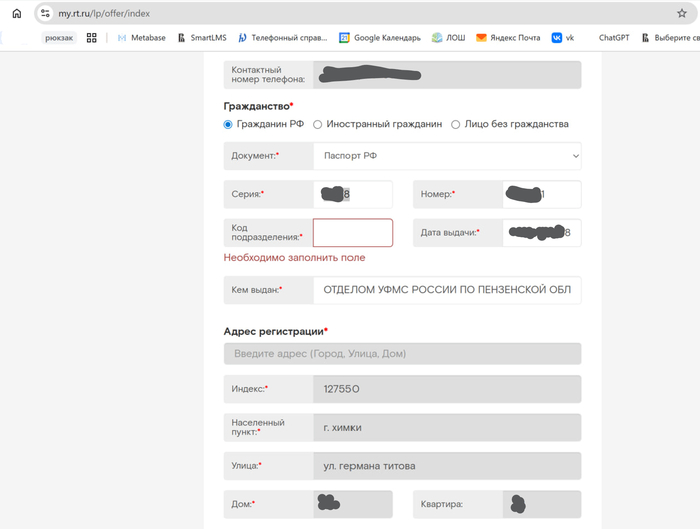Expand the Документ dropdown (Паспорт РФ)

tap(446, 156)
